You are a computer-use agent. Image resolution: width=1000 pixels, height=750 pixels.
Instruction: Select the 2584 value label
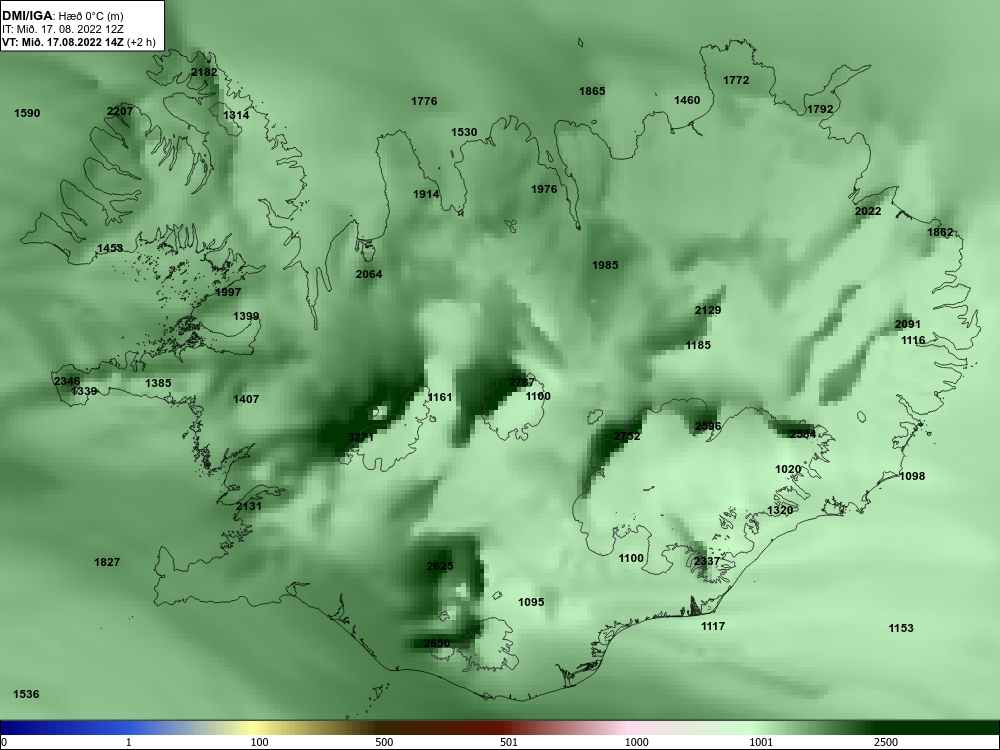click(x=802, y=434)
